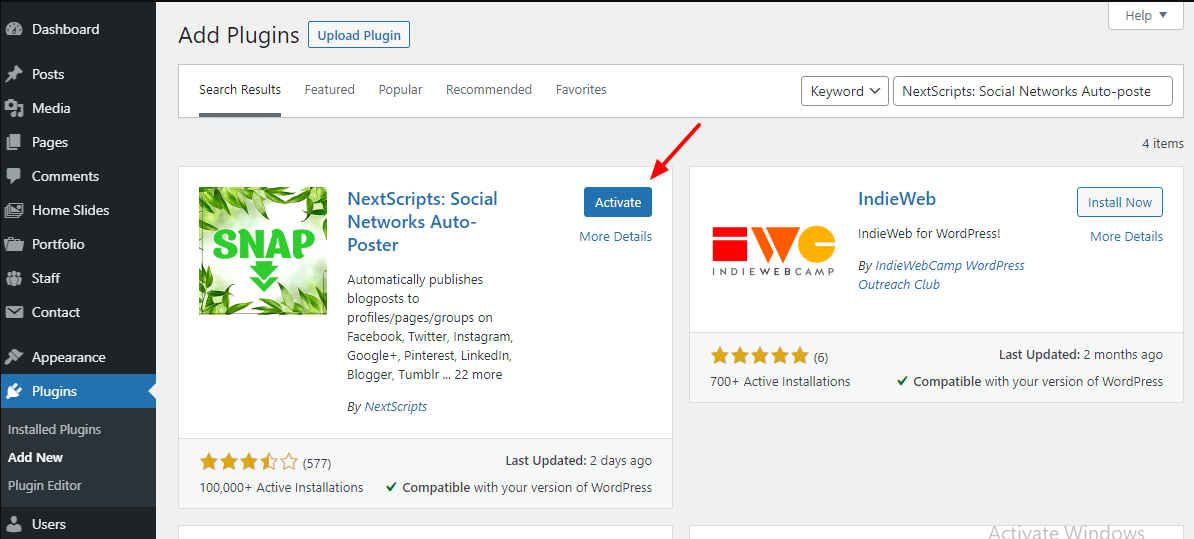Click the NextScripts star rating
Viewport: 1194px width, 539px height.
click(x=248, y=461)
